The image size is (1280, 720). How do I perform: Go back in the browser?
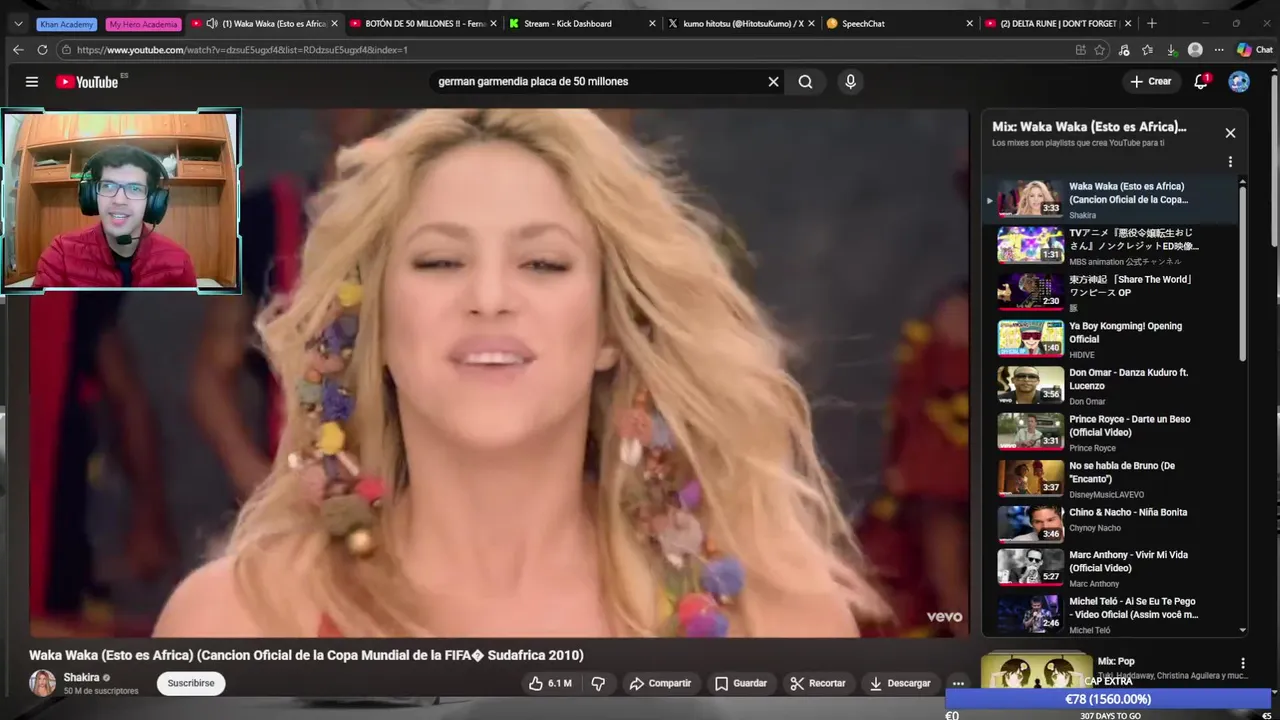click(x=18, y=49)
